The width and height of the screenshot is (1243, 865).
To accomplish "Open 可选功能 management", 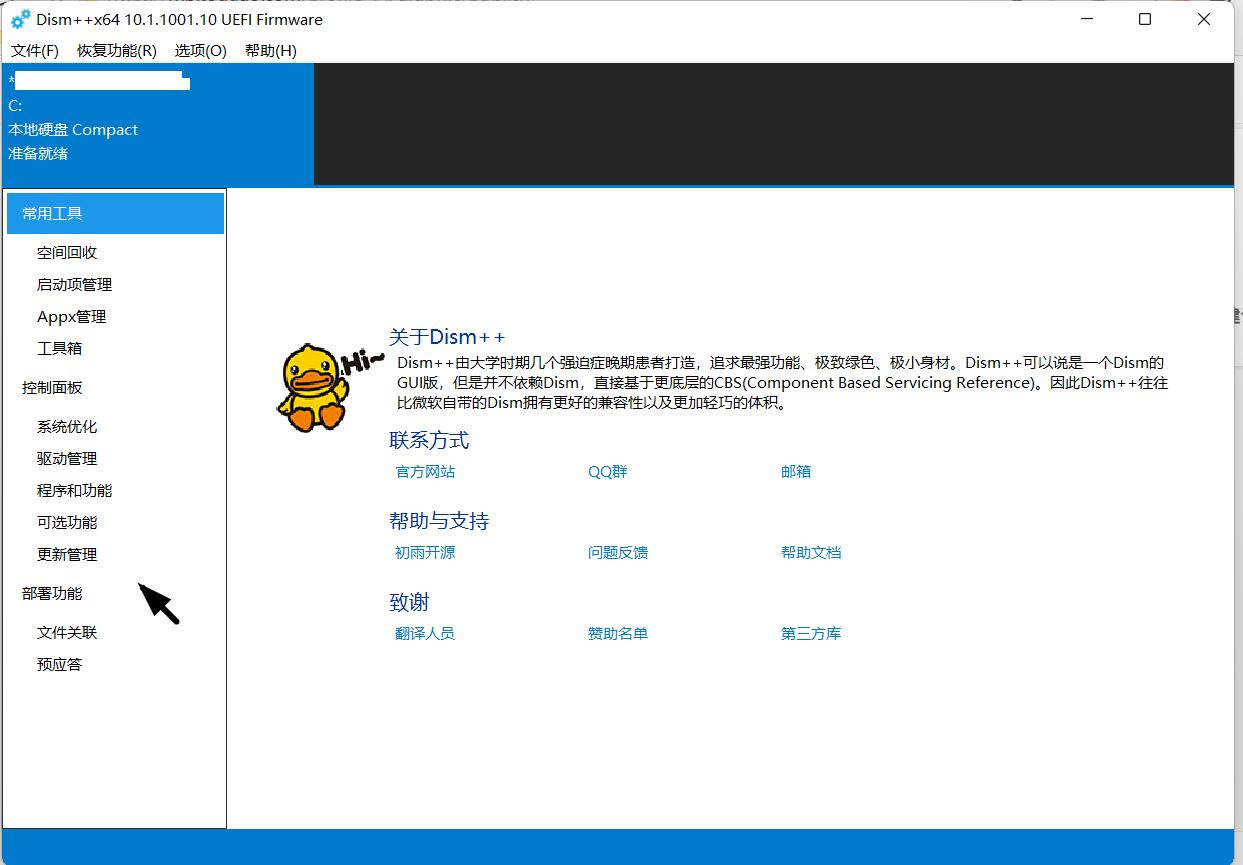I will pyautogui.click(x=66, y=522).
